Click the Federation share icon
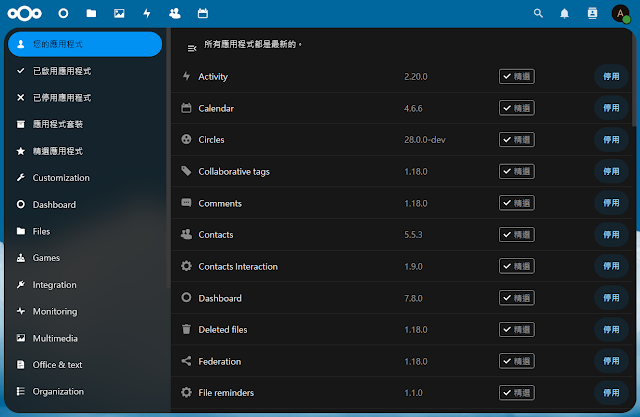Screen dimensions: 640x417 pyautogui.click(x=186, y=361)
